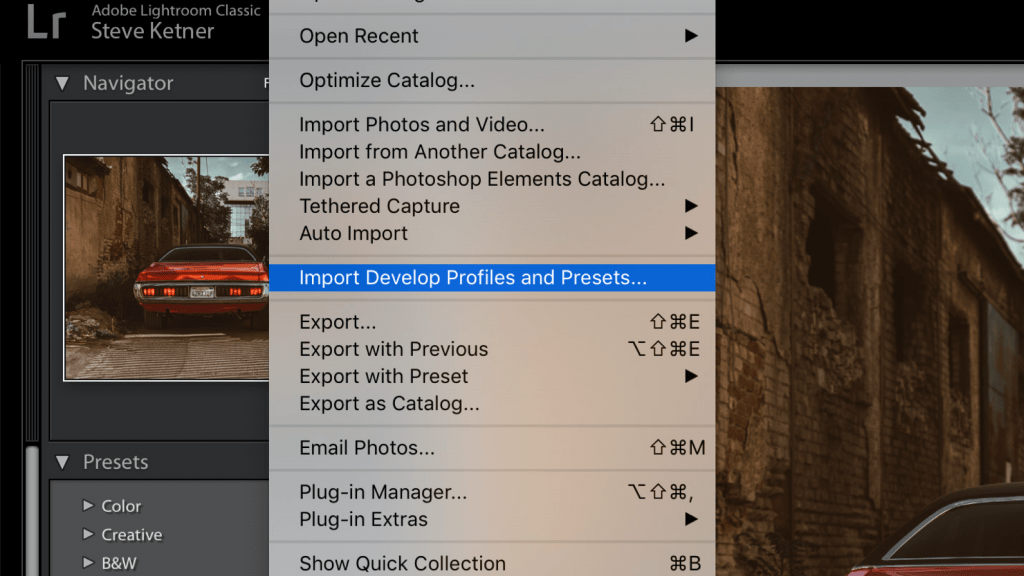Open the Tethered Capture submenu arrow
This screenshot has width=1024, height=576.
click(690, 206)
